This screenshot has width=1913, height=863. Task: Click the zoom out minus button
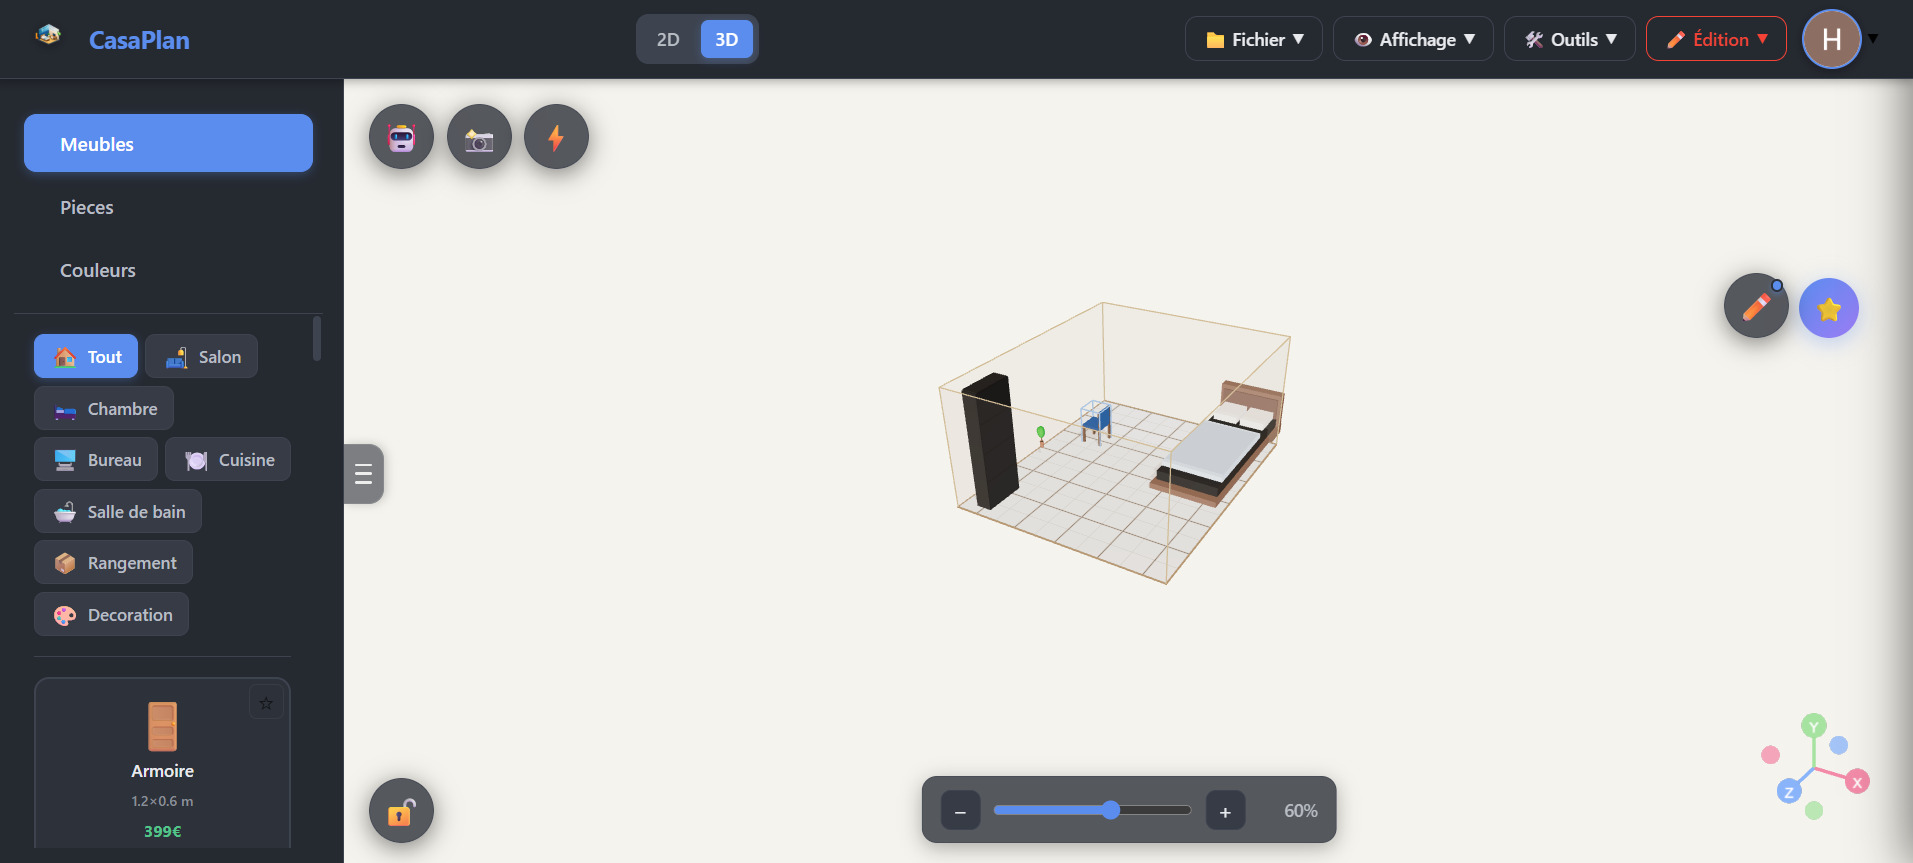pos(960,811)
